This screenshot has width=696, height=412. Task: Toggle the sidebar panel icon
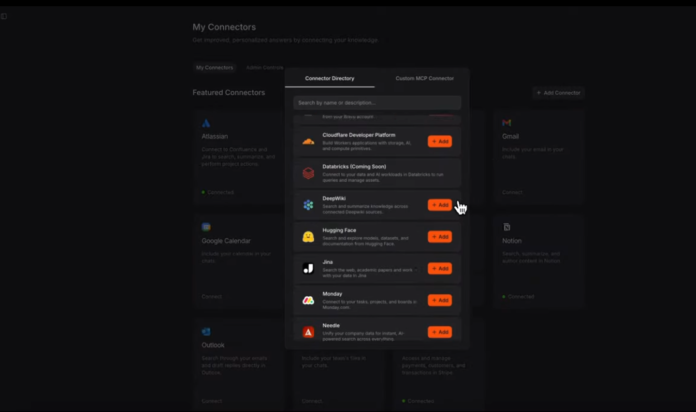point(4,16)
